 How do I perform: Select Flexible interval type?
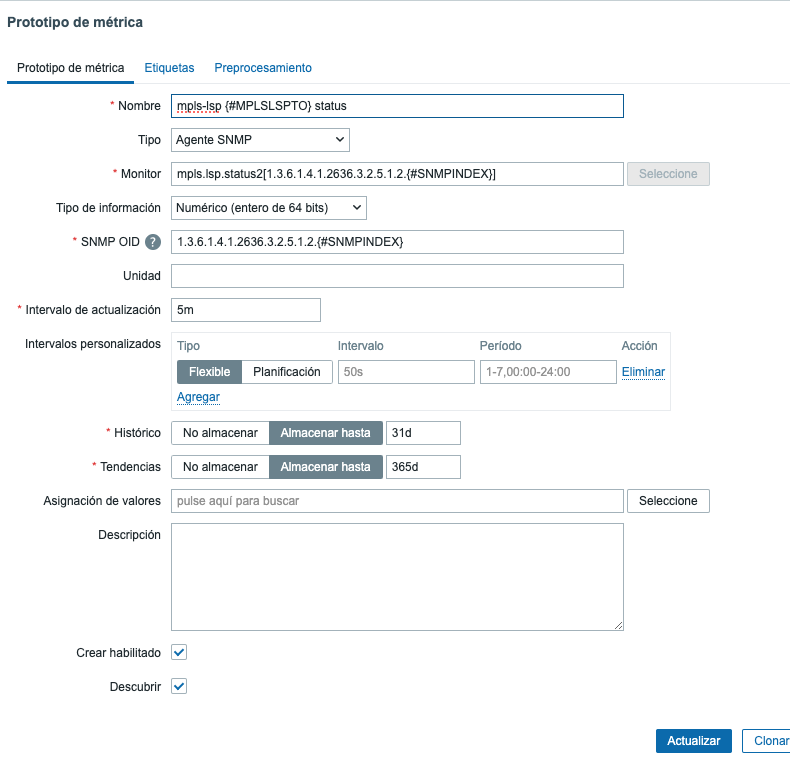[209, 372]
